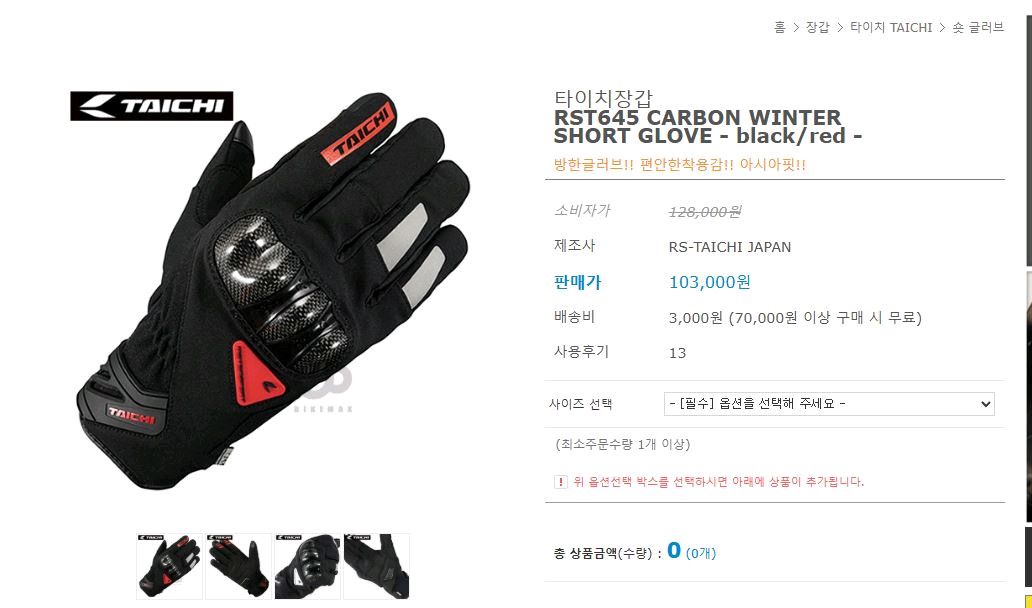Open 타이치 TAICHI breadcrumb category
This screenshot has height=608, width=1032.
tap(890, 28)
